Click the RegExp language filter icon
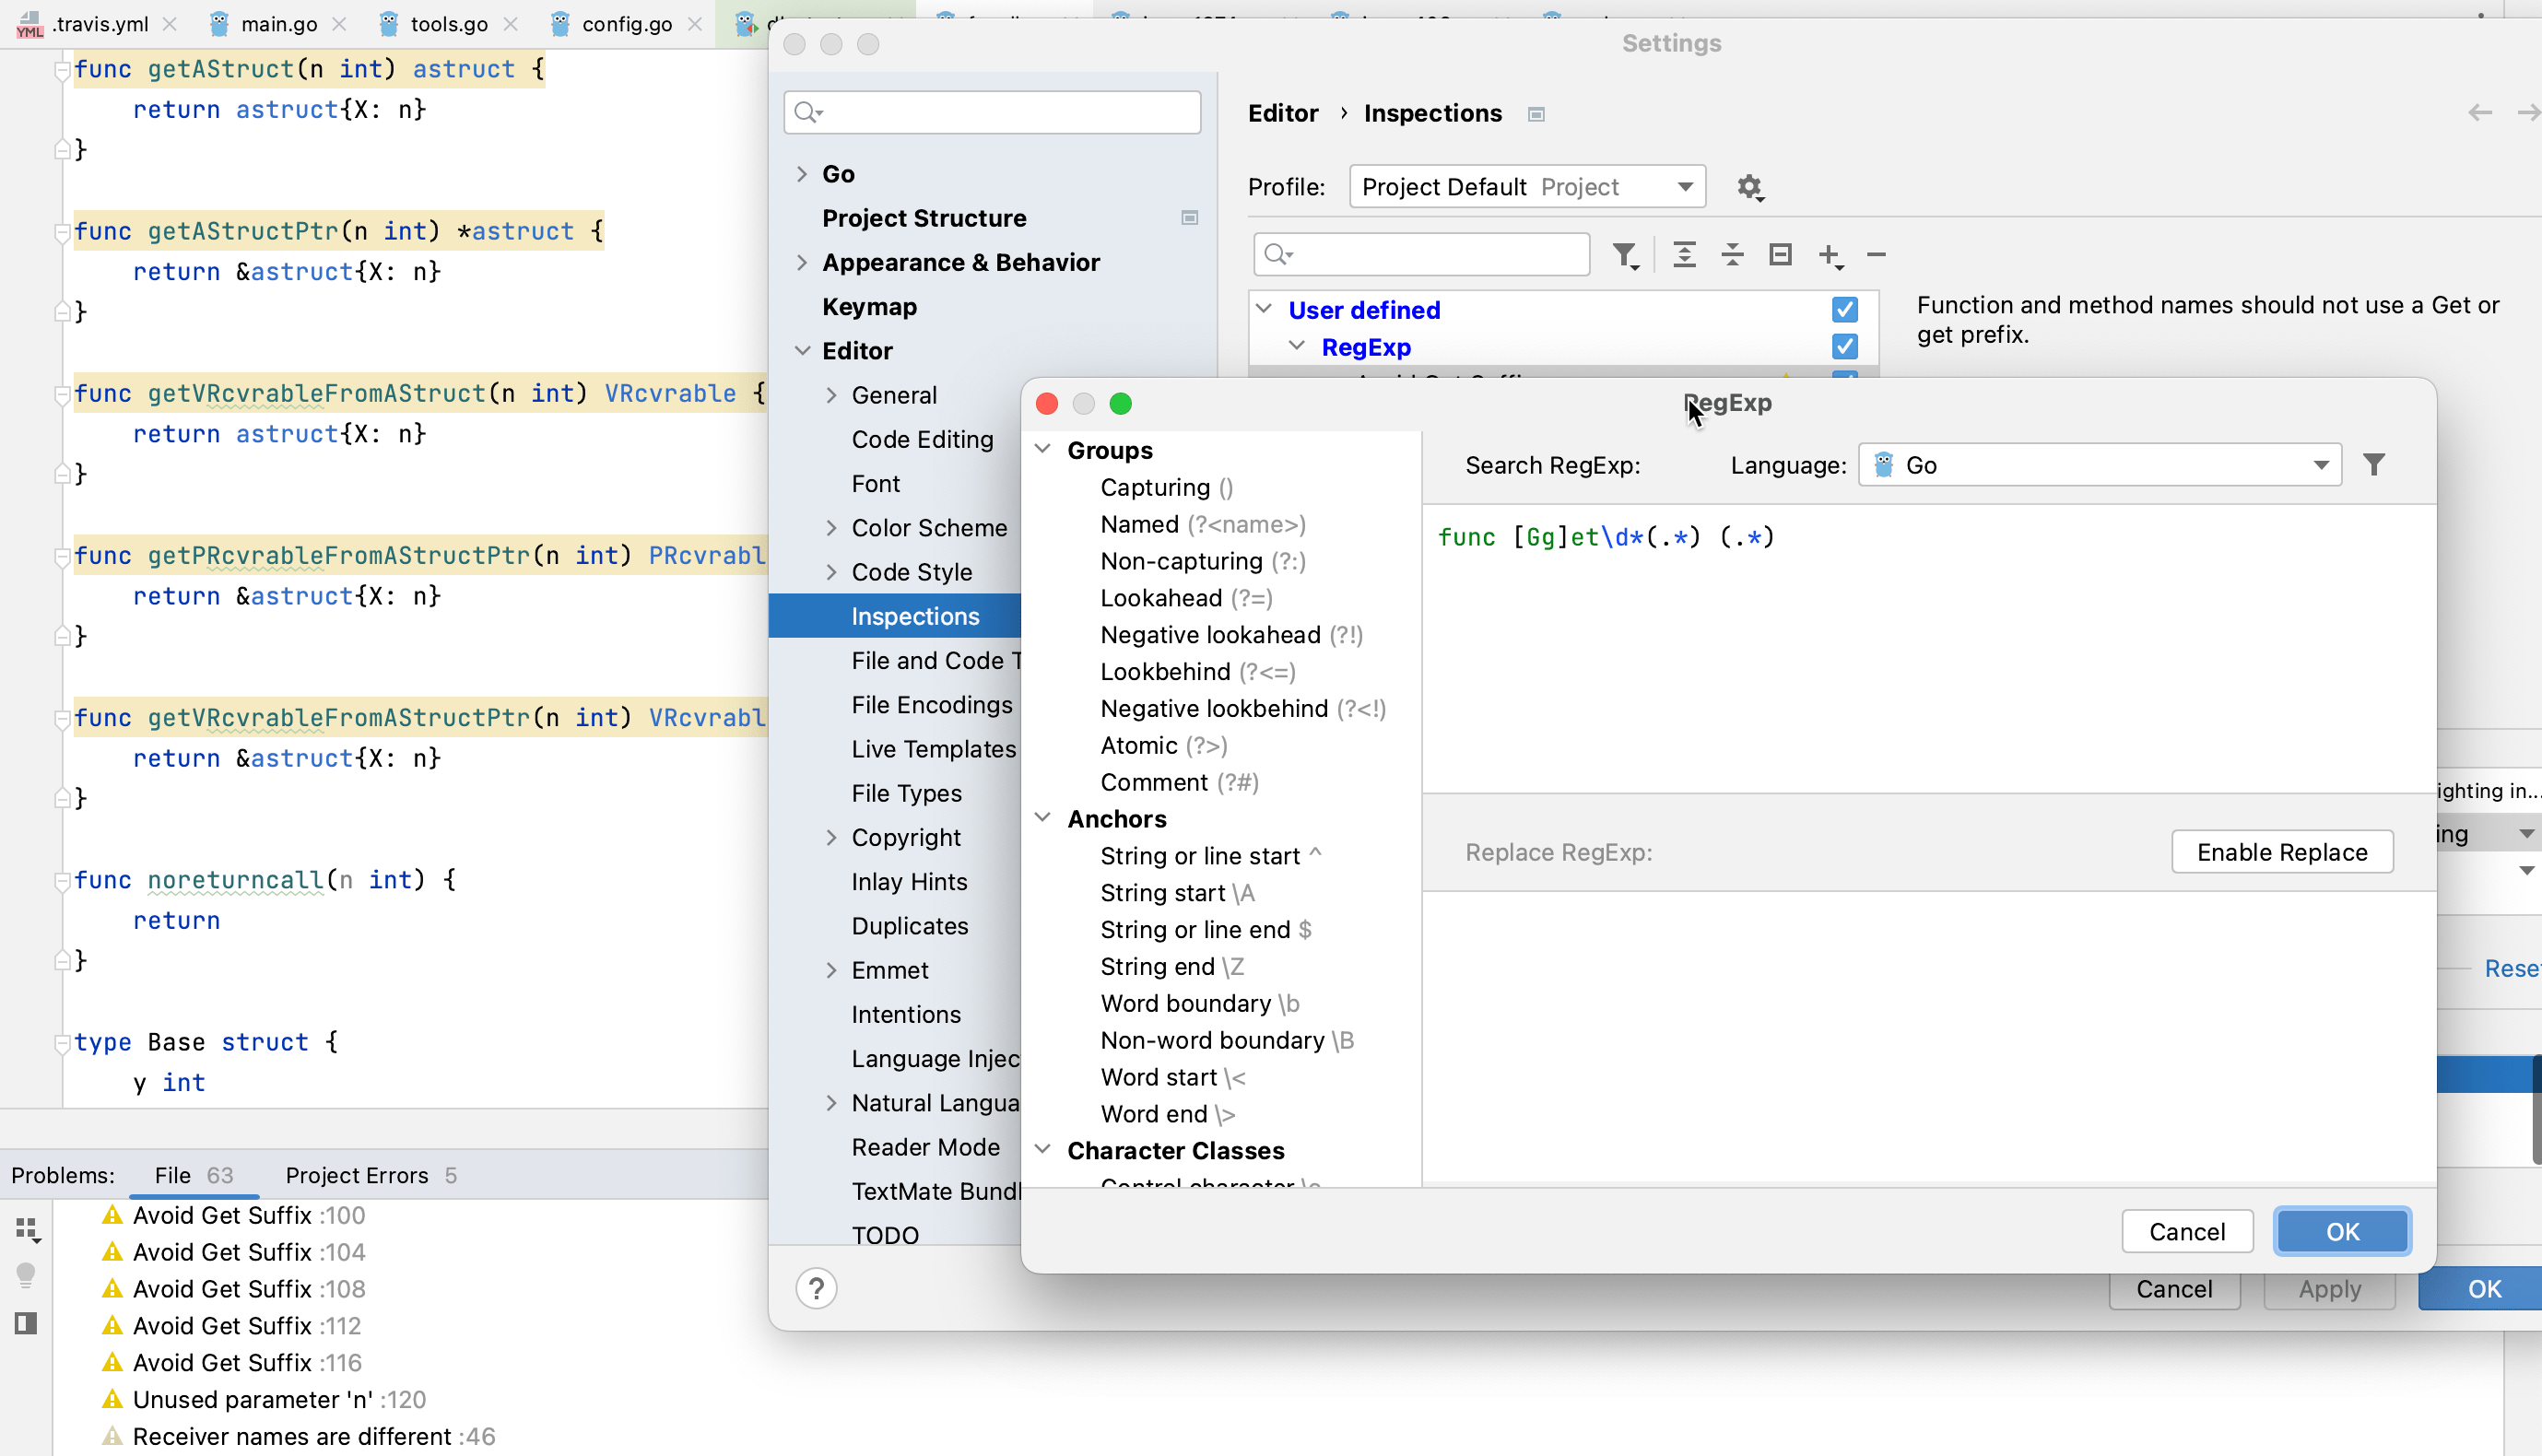The width and height of the screenshot is (2542, 1456). coord(2376,464)
